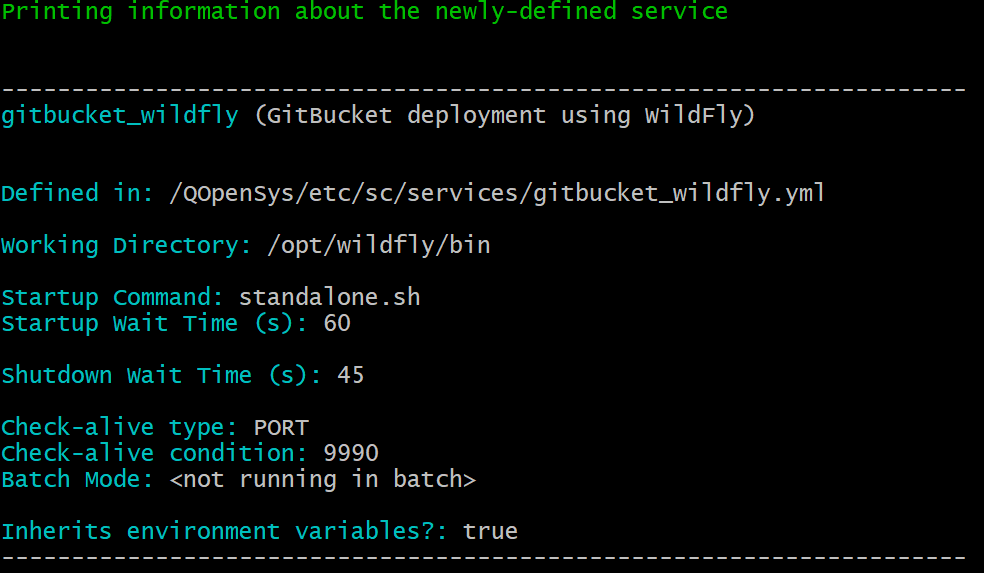984x573 pixels.
Task: Click the check-alive type value 'PORT'
Action: tap(281, 428)
